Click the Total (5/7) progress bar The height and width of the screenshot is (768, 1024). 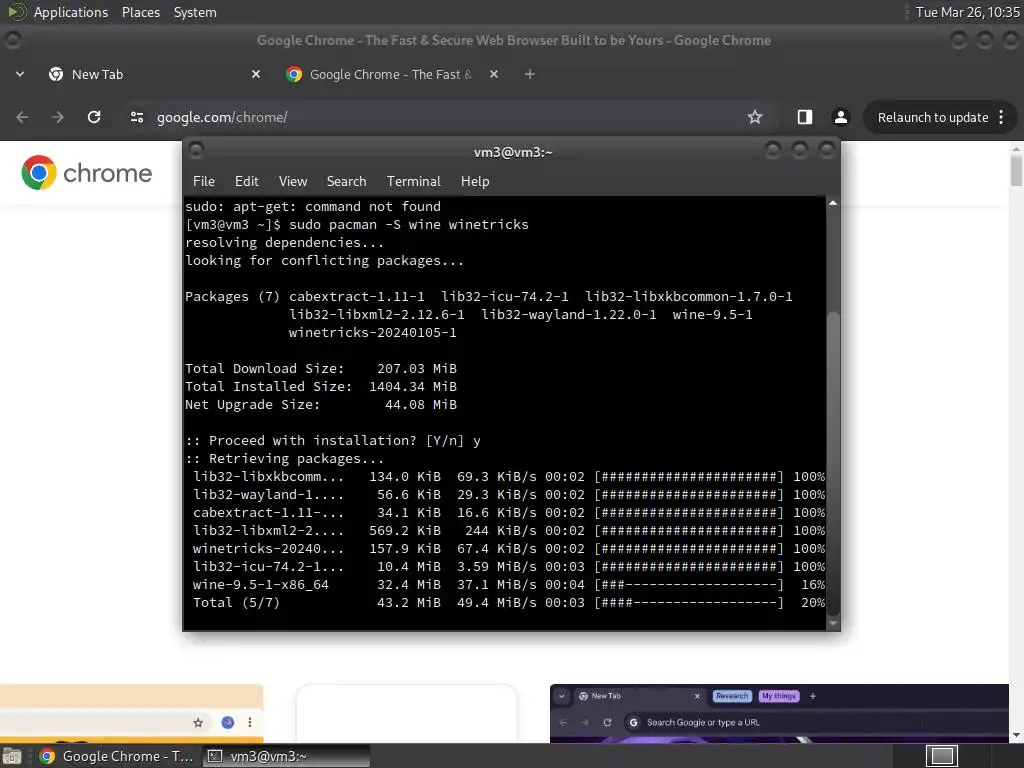coord(688,603)
